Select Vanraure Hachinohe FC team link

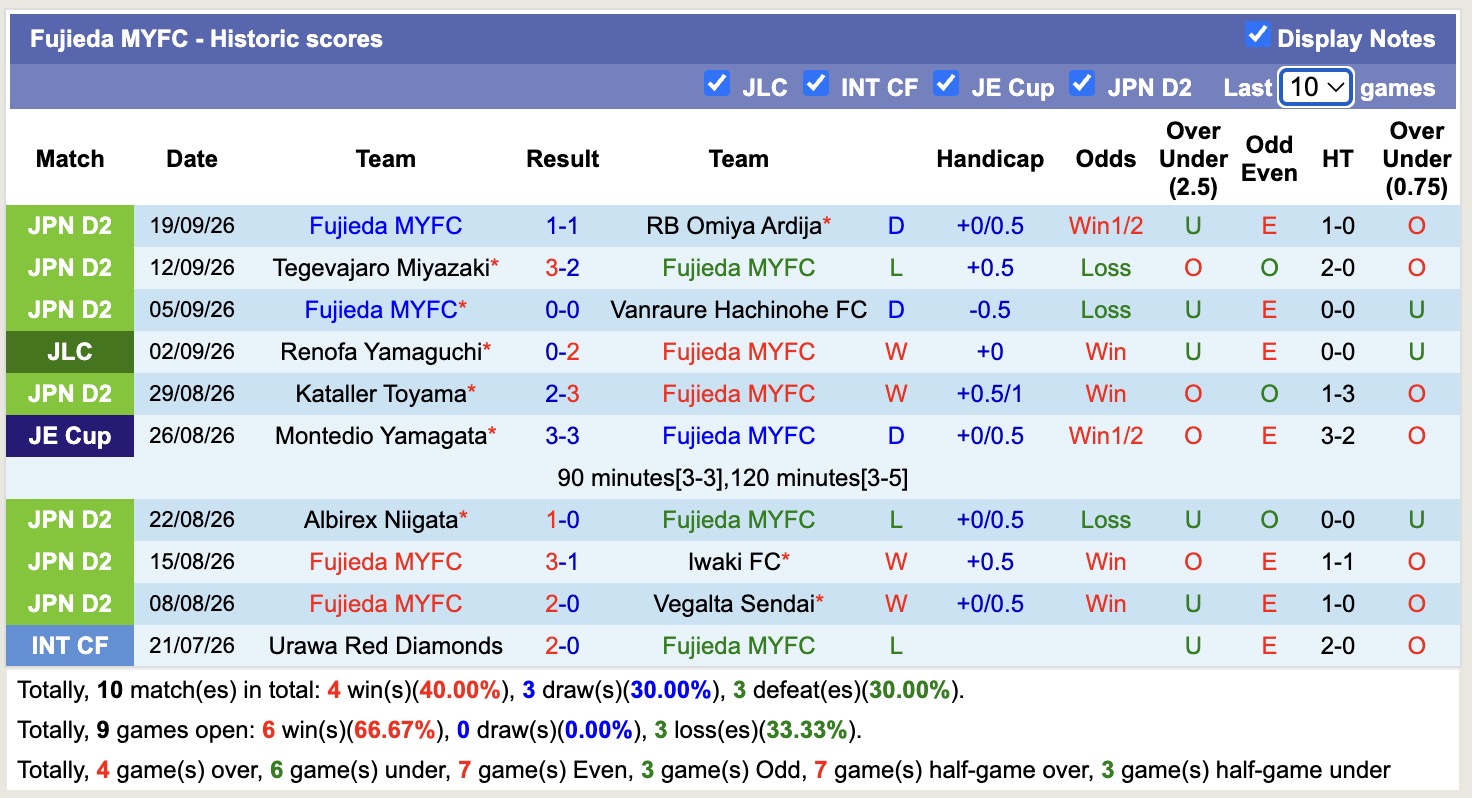pos(739,310)
